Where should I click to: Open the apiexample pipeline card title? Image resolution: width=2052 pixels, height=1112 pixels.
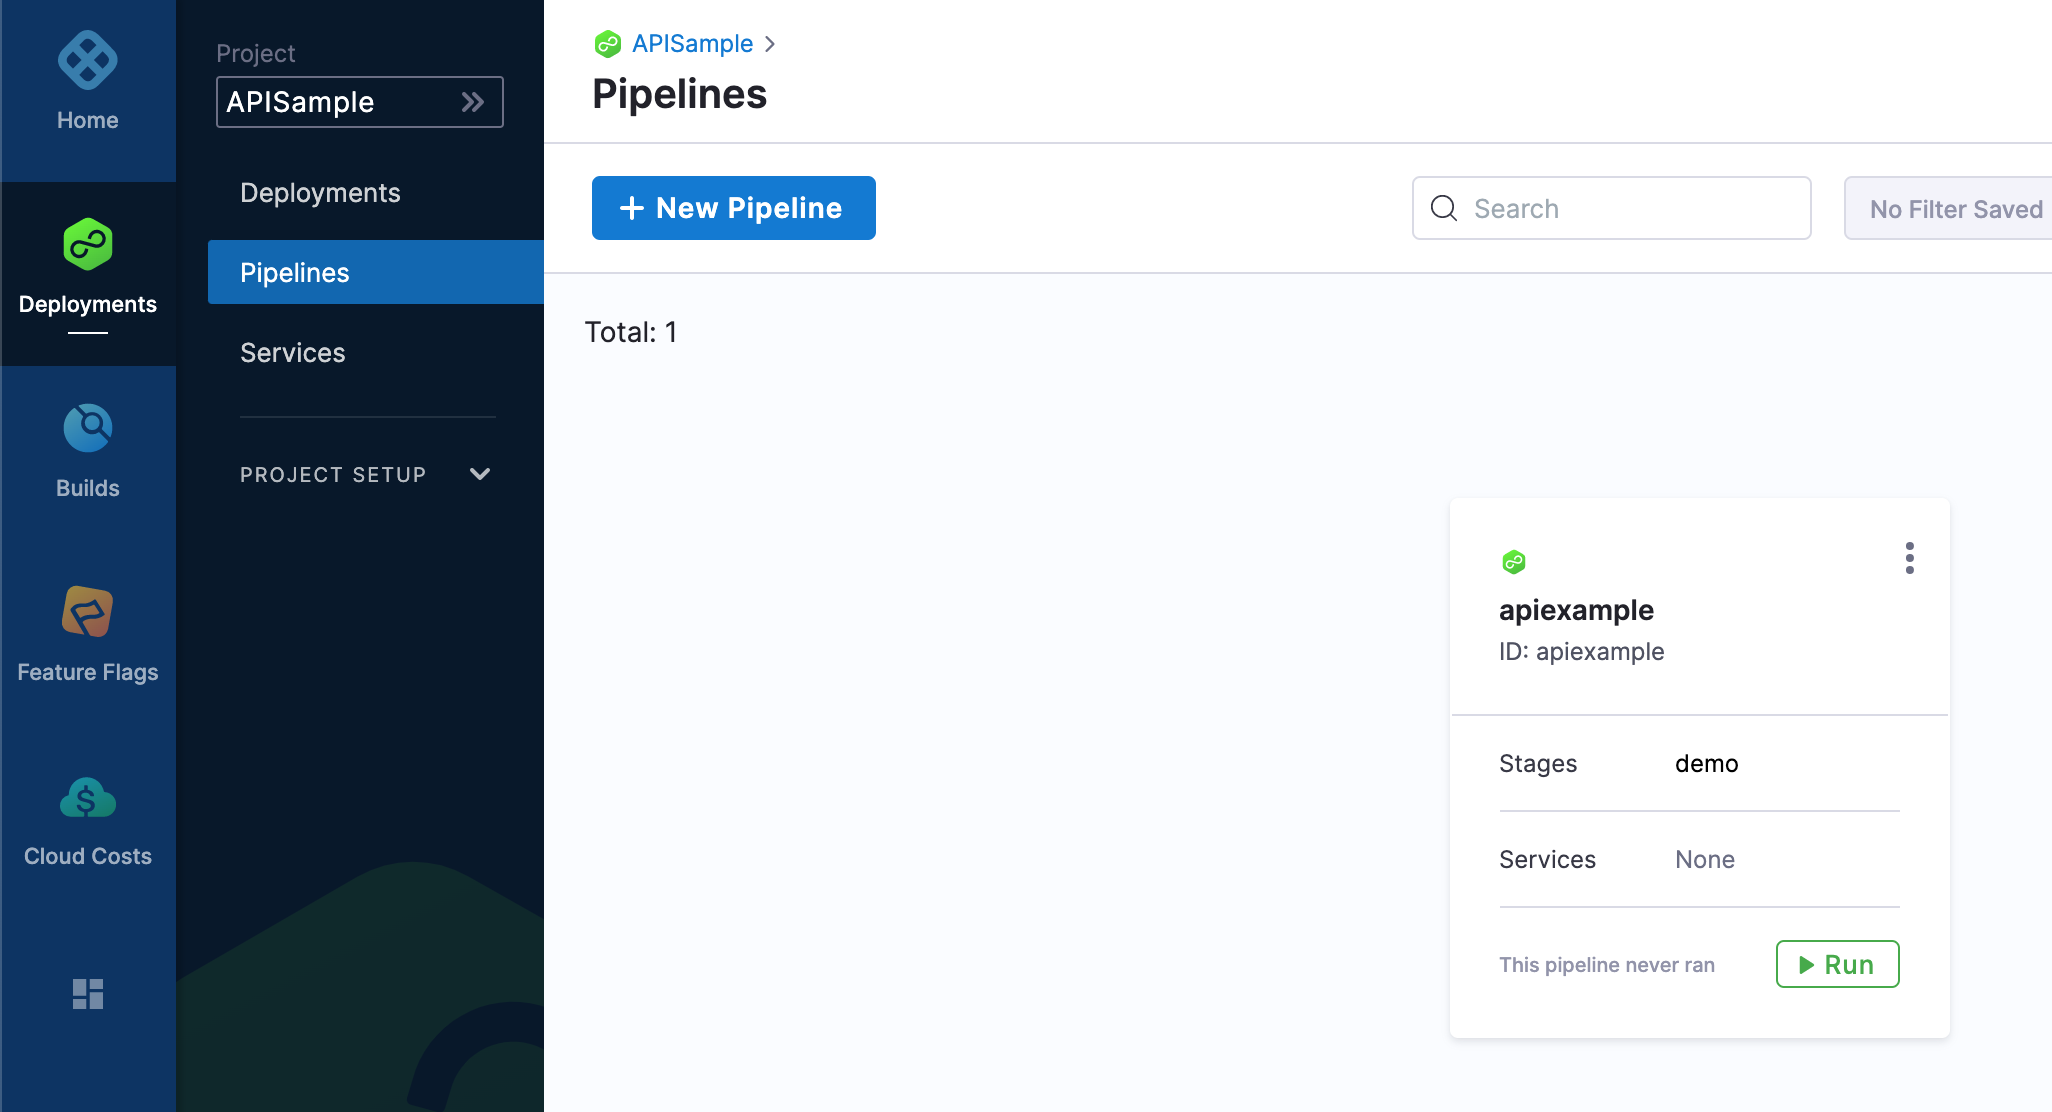click(1576, 610)
